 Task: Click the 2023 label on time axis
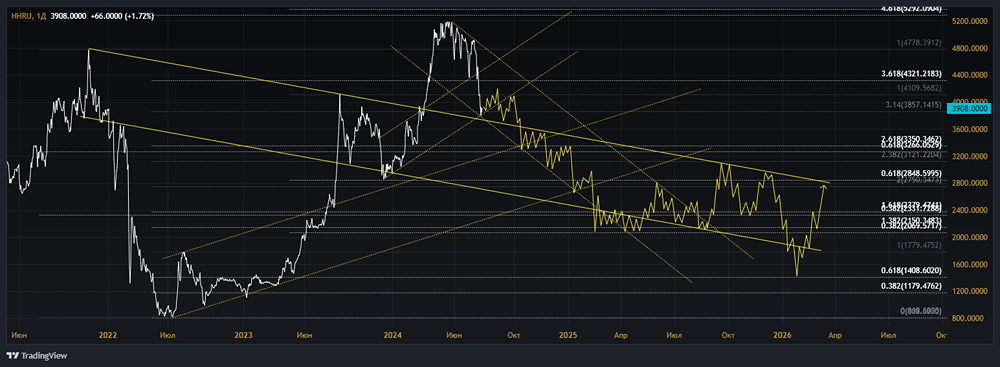(x=243, y=334)
